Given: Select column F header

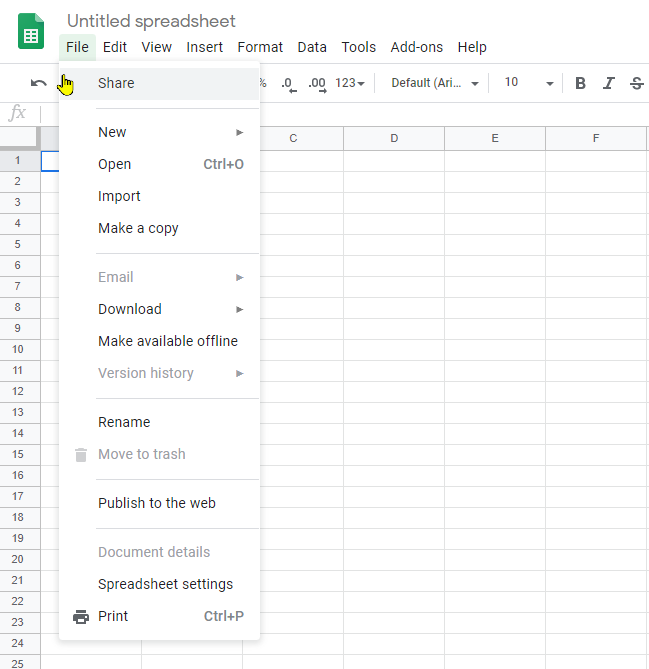Looking at the screenshot, I should pyautogui.click(x=596, y=138).
